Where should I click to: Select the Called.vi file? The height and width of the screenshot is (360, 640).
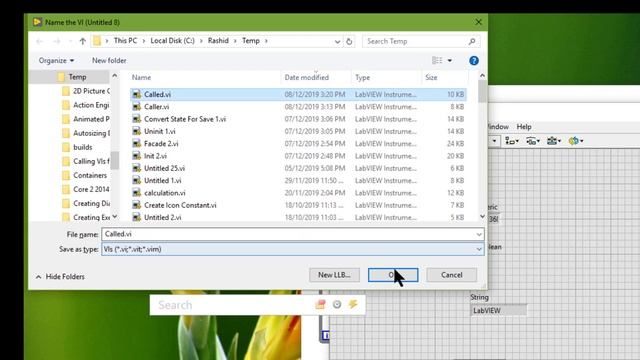298,94
